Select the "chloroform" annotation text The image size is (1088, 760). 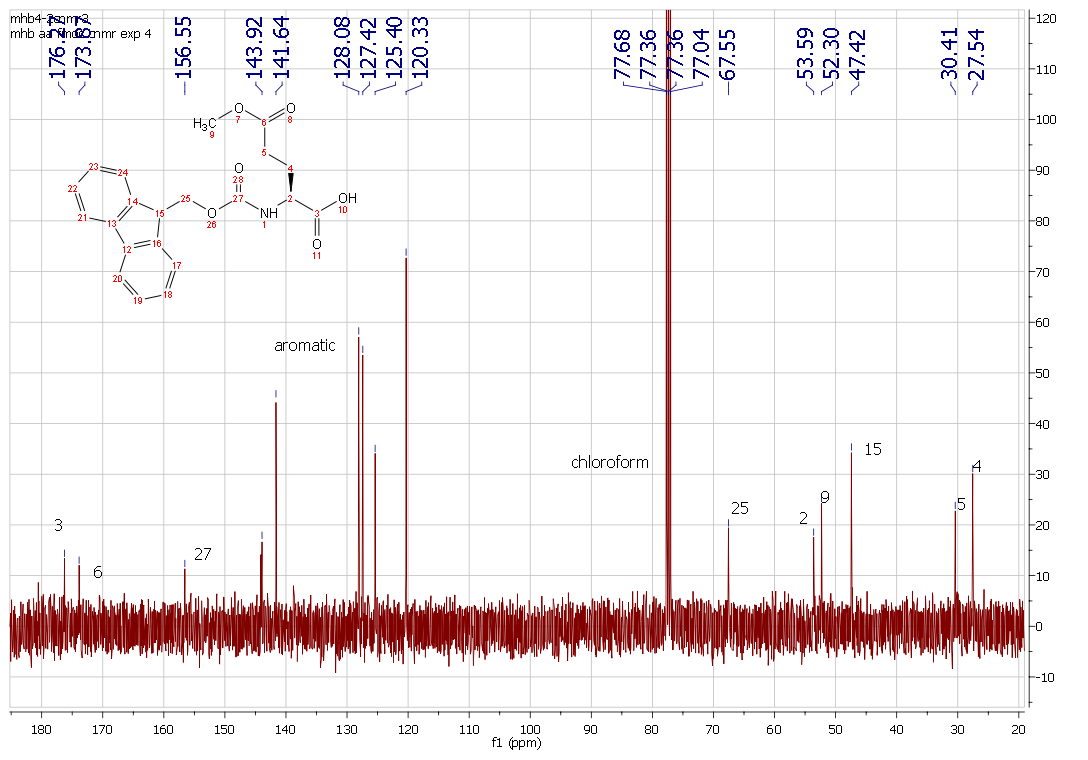pos(610,463)
